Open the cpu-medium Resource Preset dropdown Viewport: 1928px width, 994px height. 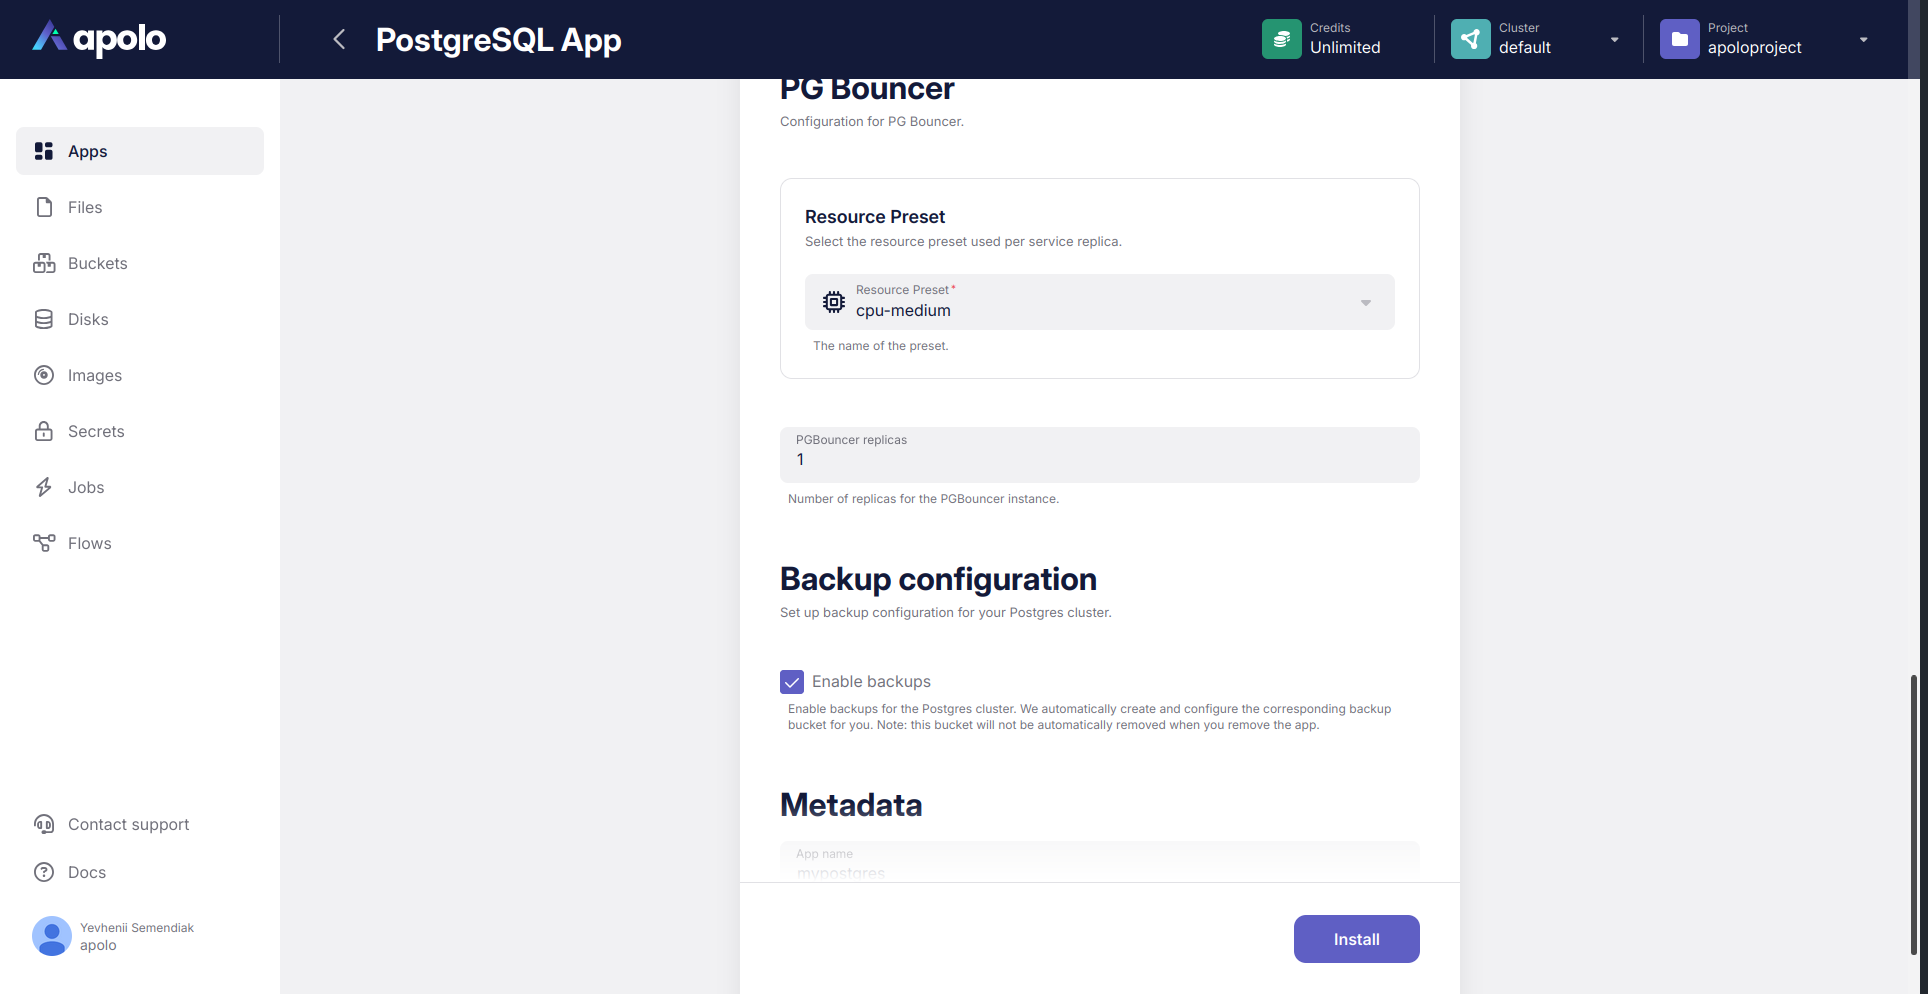point(1099,302)
